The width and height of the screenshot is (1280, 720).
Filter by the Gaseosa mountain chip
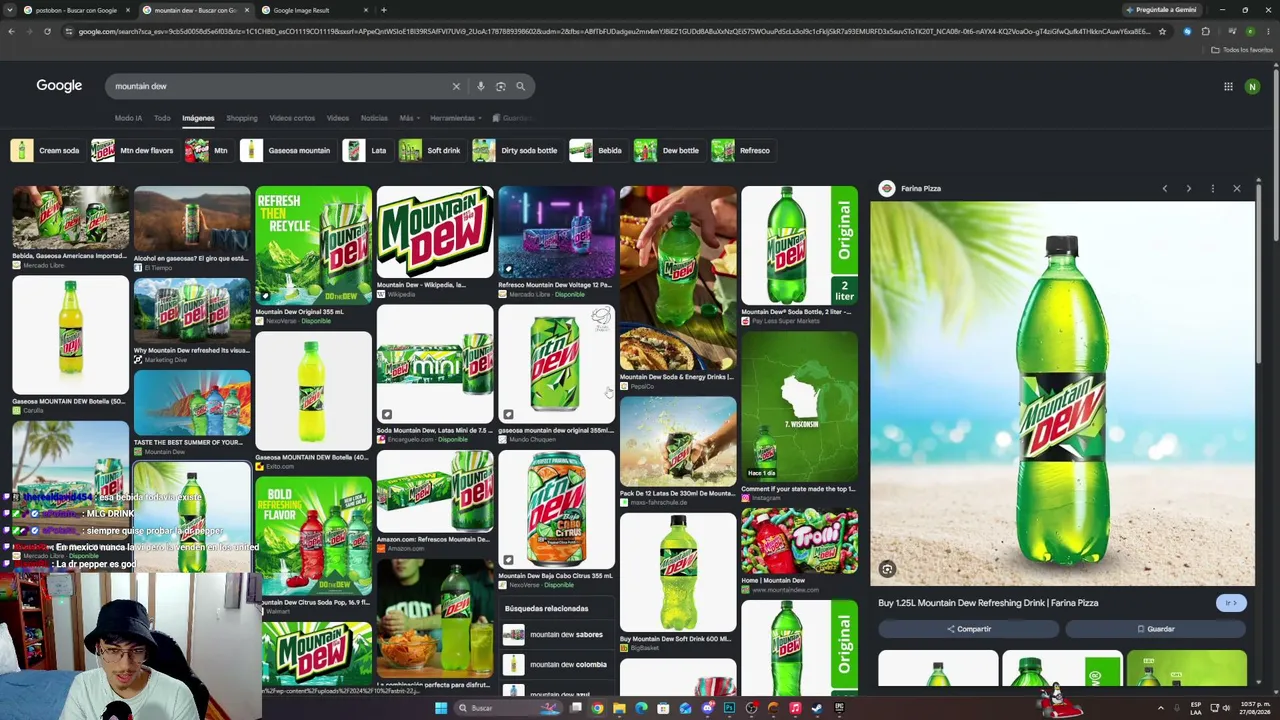[286, 151]
